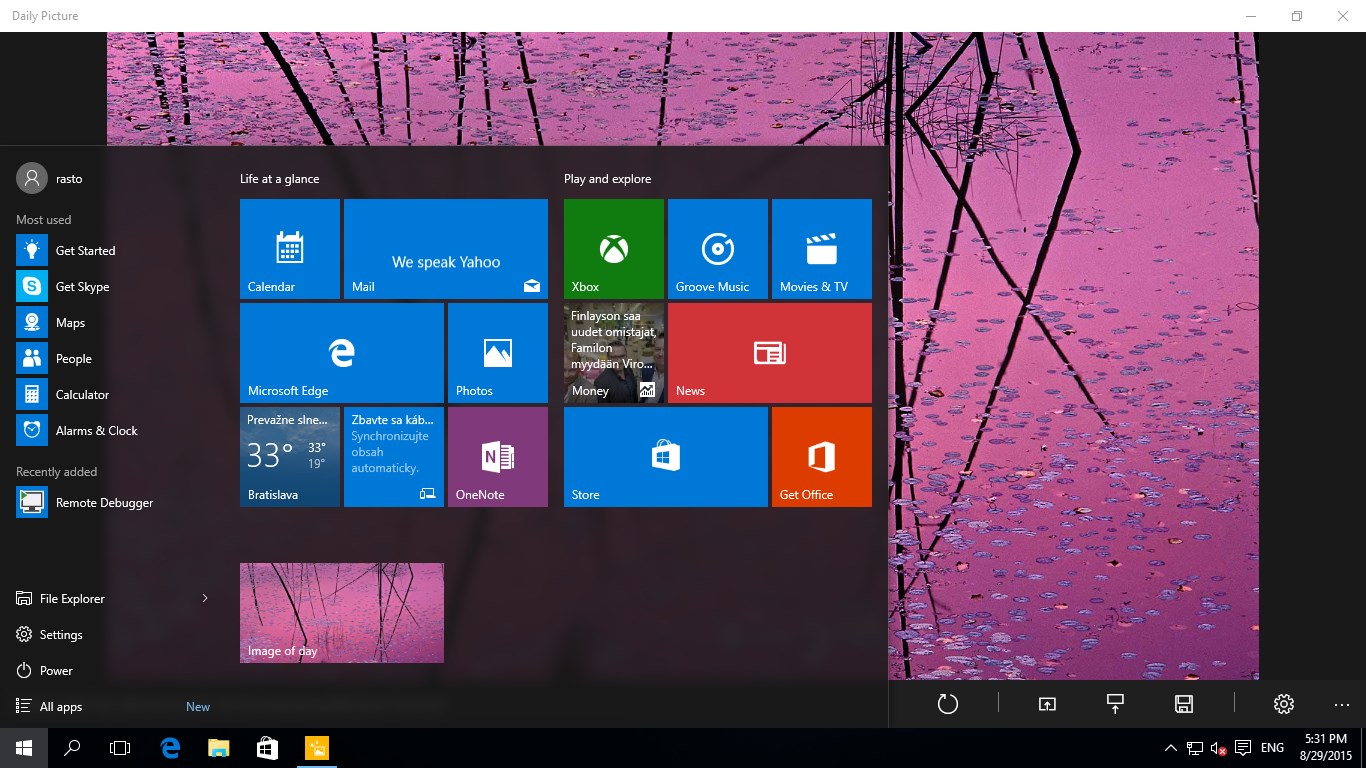Expand the File Explorer jump list arrow
The height and width of the screenshot is (768, 1366).
point(205,598)
